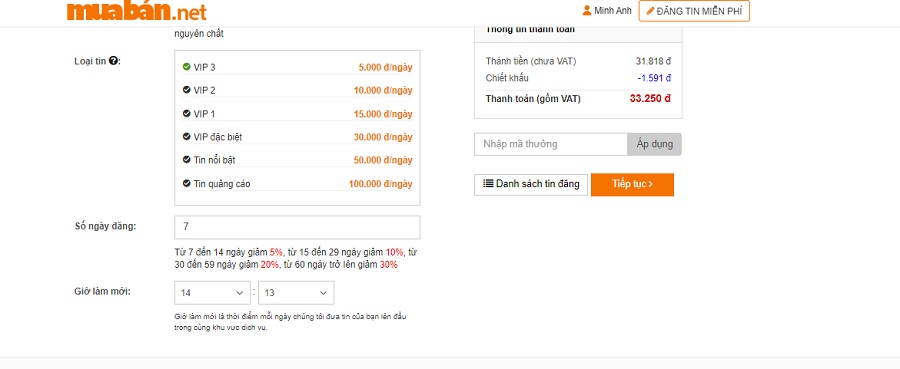Apply the reward code with Áp dụng
The width and height of the screenshot is (900, 369).
point(654,144)
